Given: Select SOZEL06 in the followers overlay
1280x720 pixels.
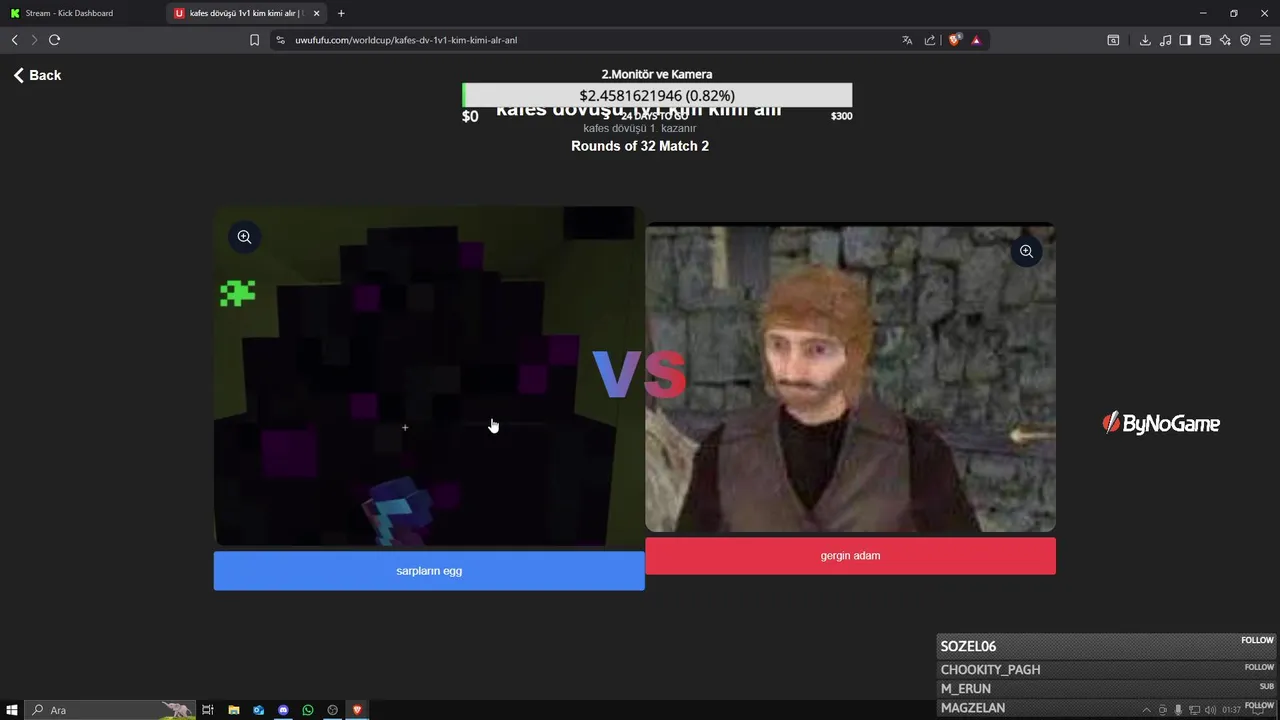Looking at the screenshot, I should tap(1107, 646).
